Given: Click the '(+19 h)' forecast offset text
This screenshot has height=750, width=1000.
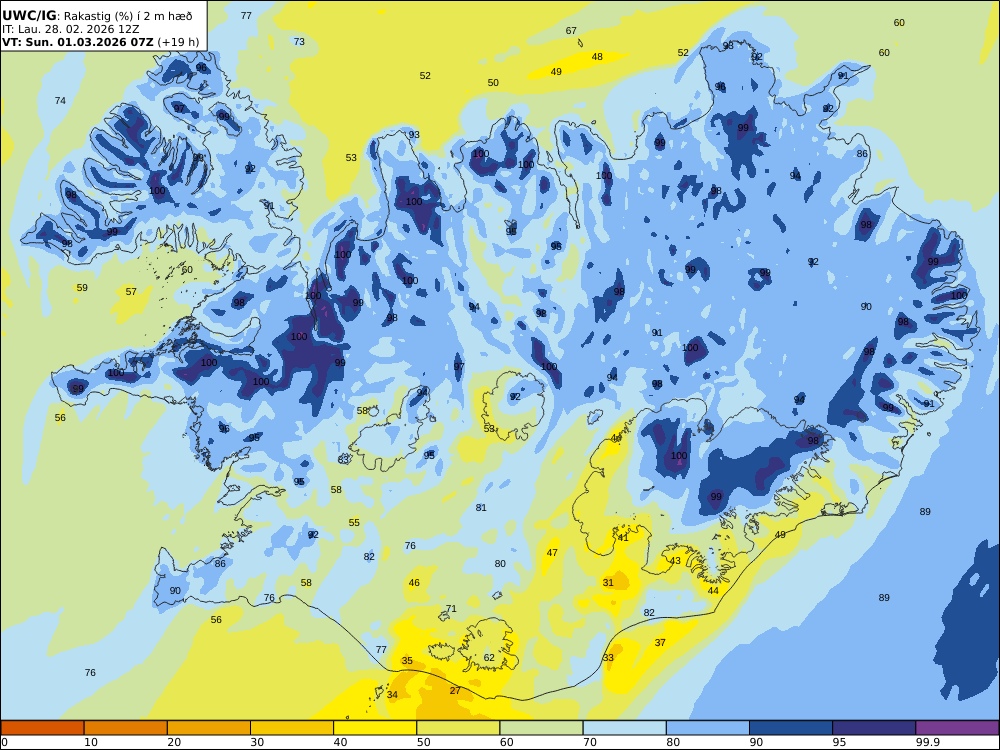Looking at the screenshot, I should 178,42.
